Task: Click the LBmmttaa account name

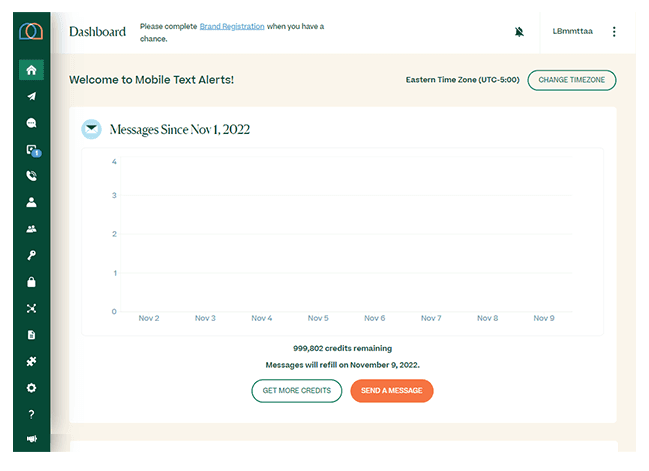Action: 572,32
